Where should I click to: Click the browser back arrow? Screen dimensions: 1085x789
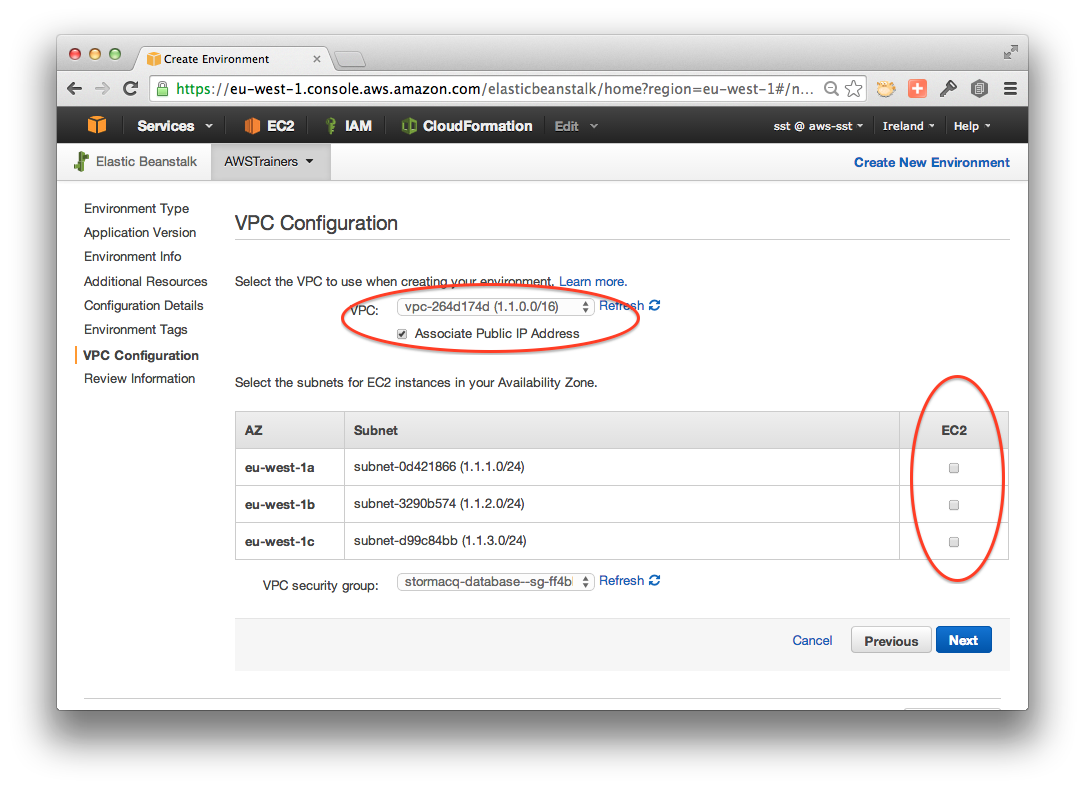tap(75, 89)
